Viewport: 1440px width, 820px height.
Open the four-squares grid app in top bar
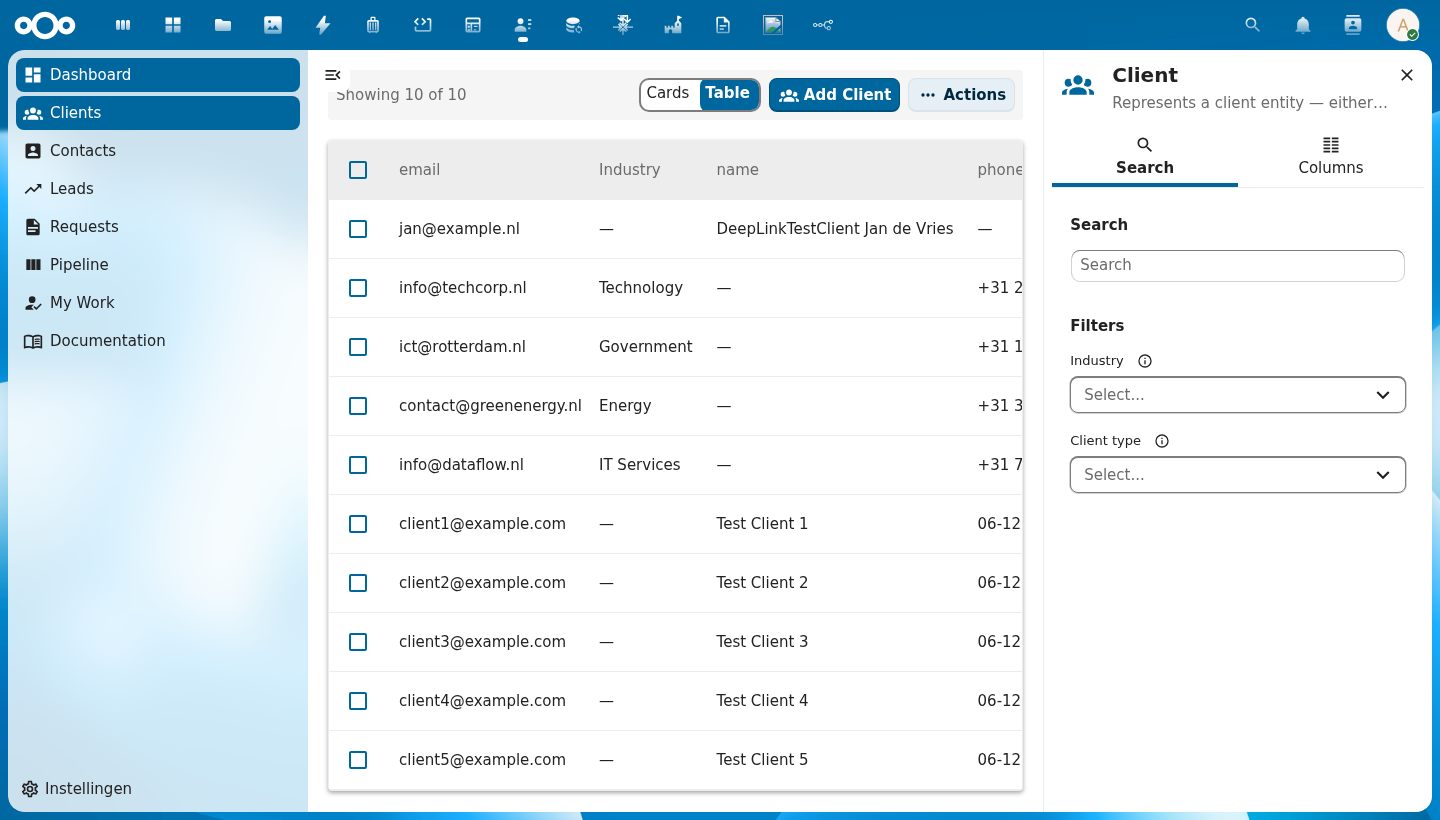pyautogui.click(x=173, y=25)
